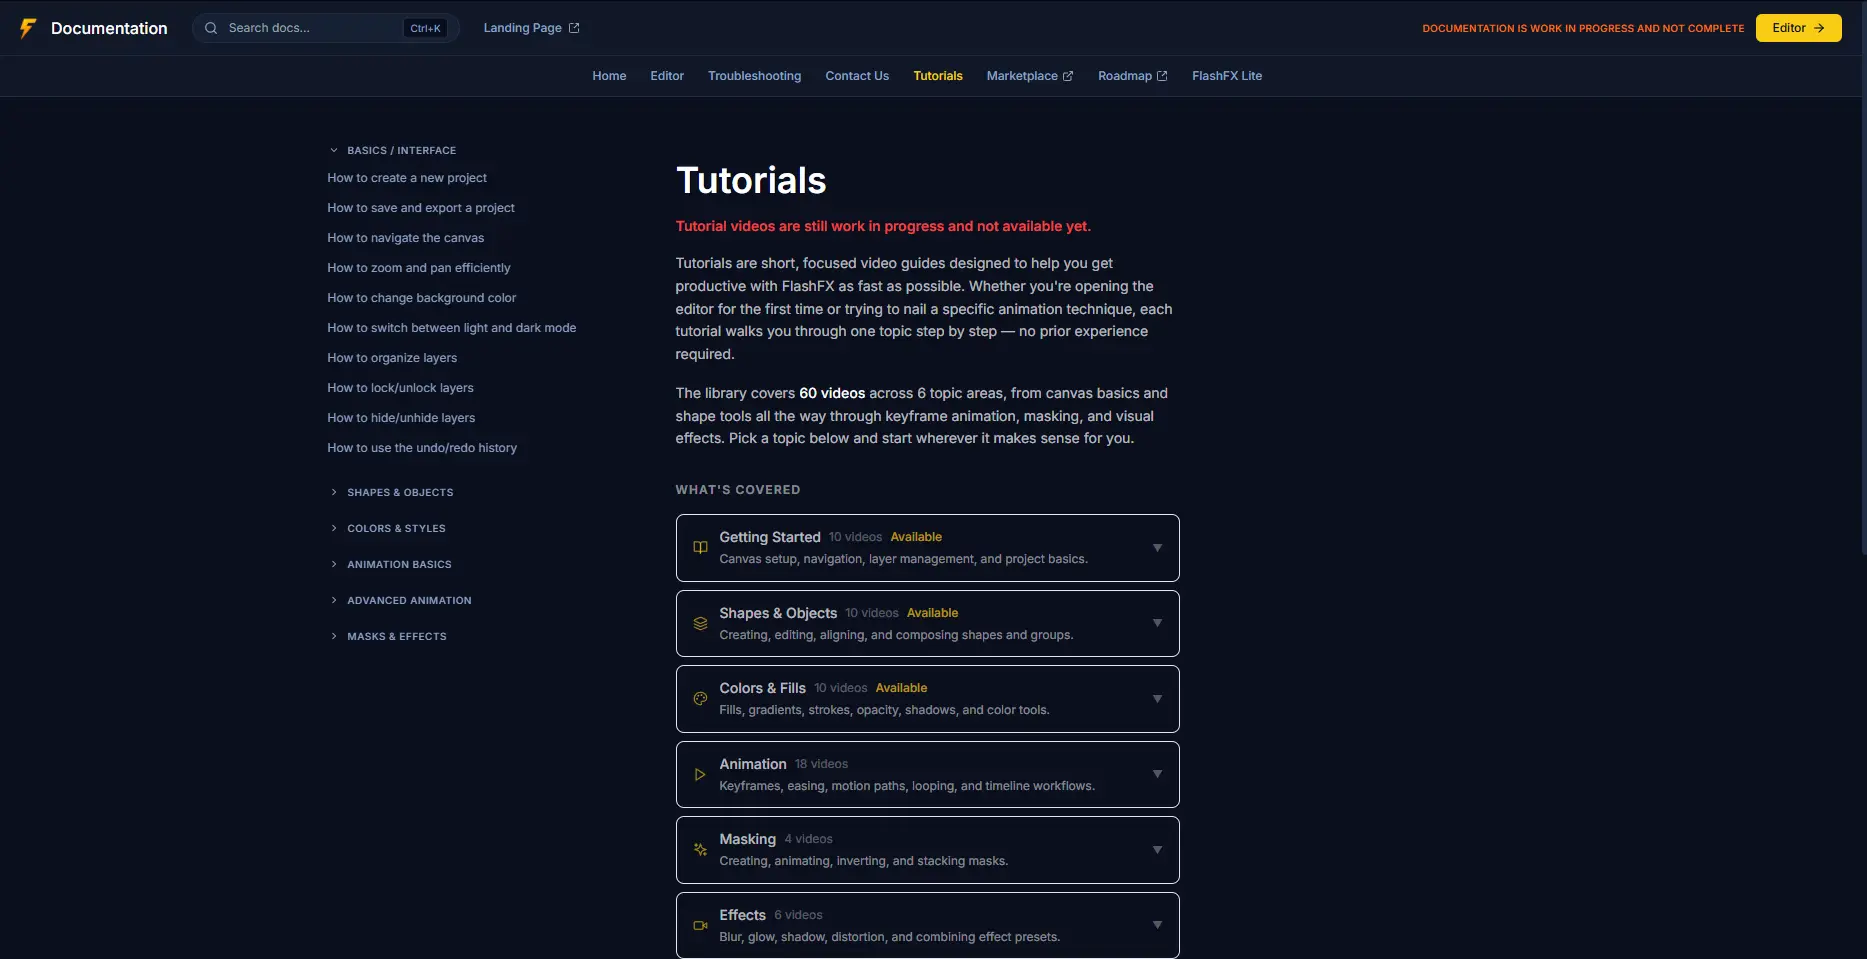Click the Tutorials page heading

tap(751, 181)
